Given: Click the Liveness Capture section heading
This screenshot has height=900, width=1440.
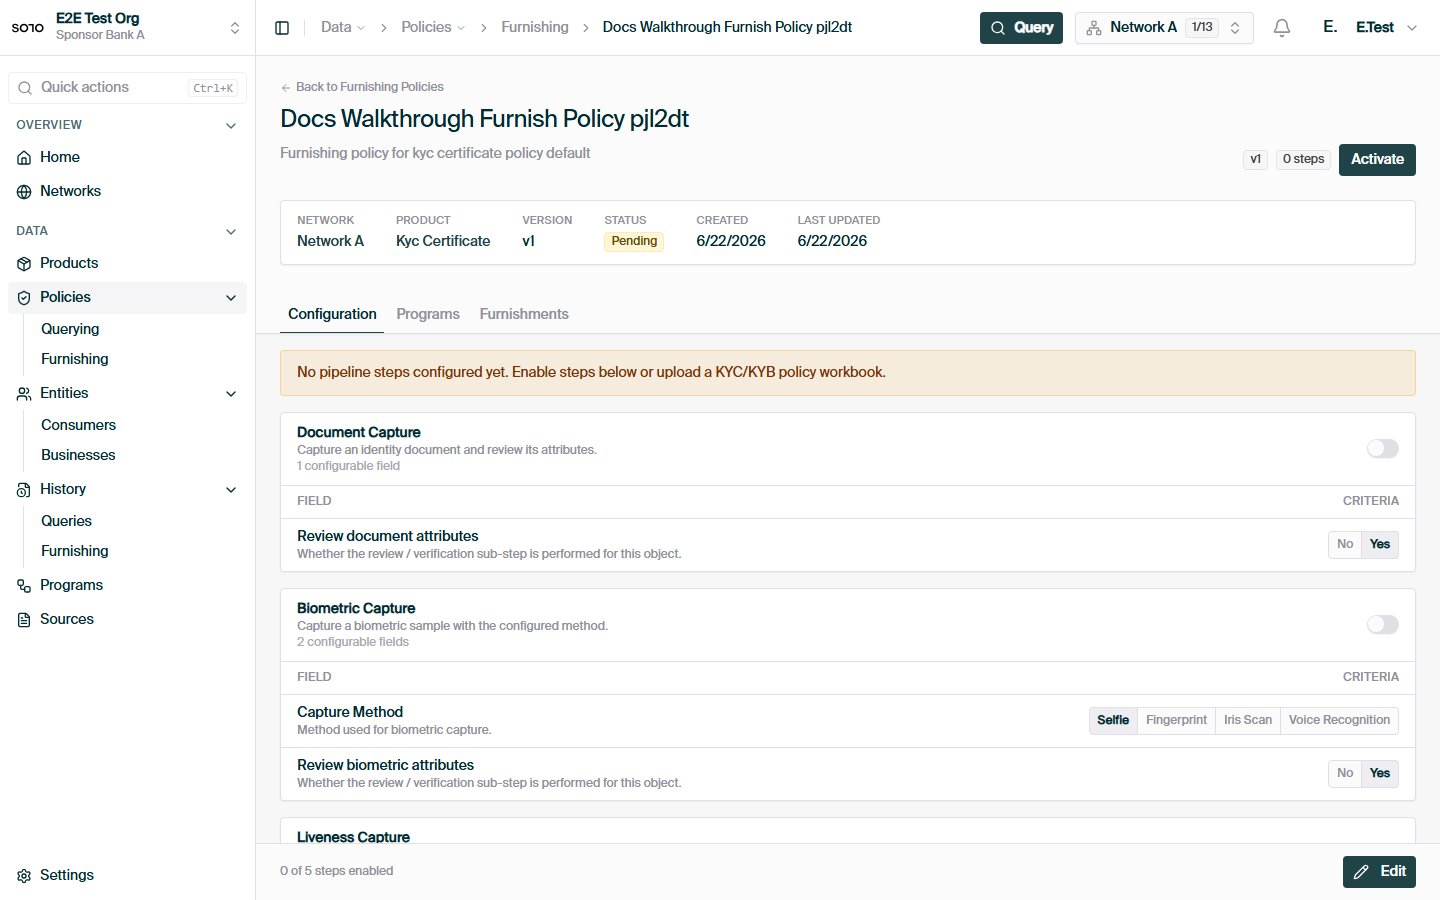Looking at the screenshot, I should tap(353, 837).
